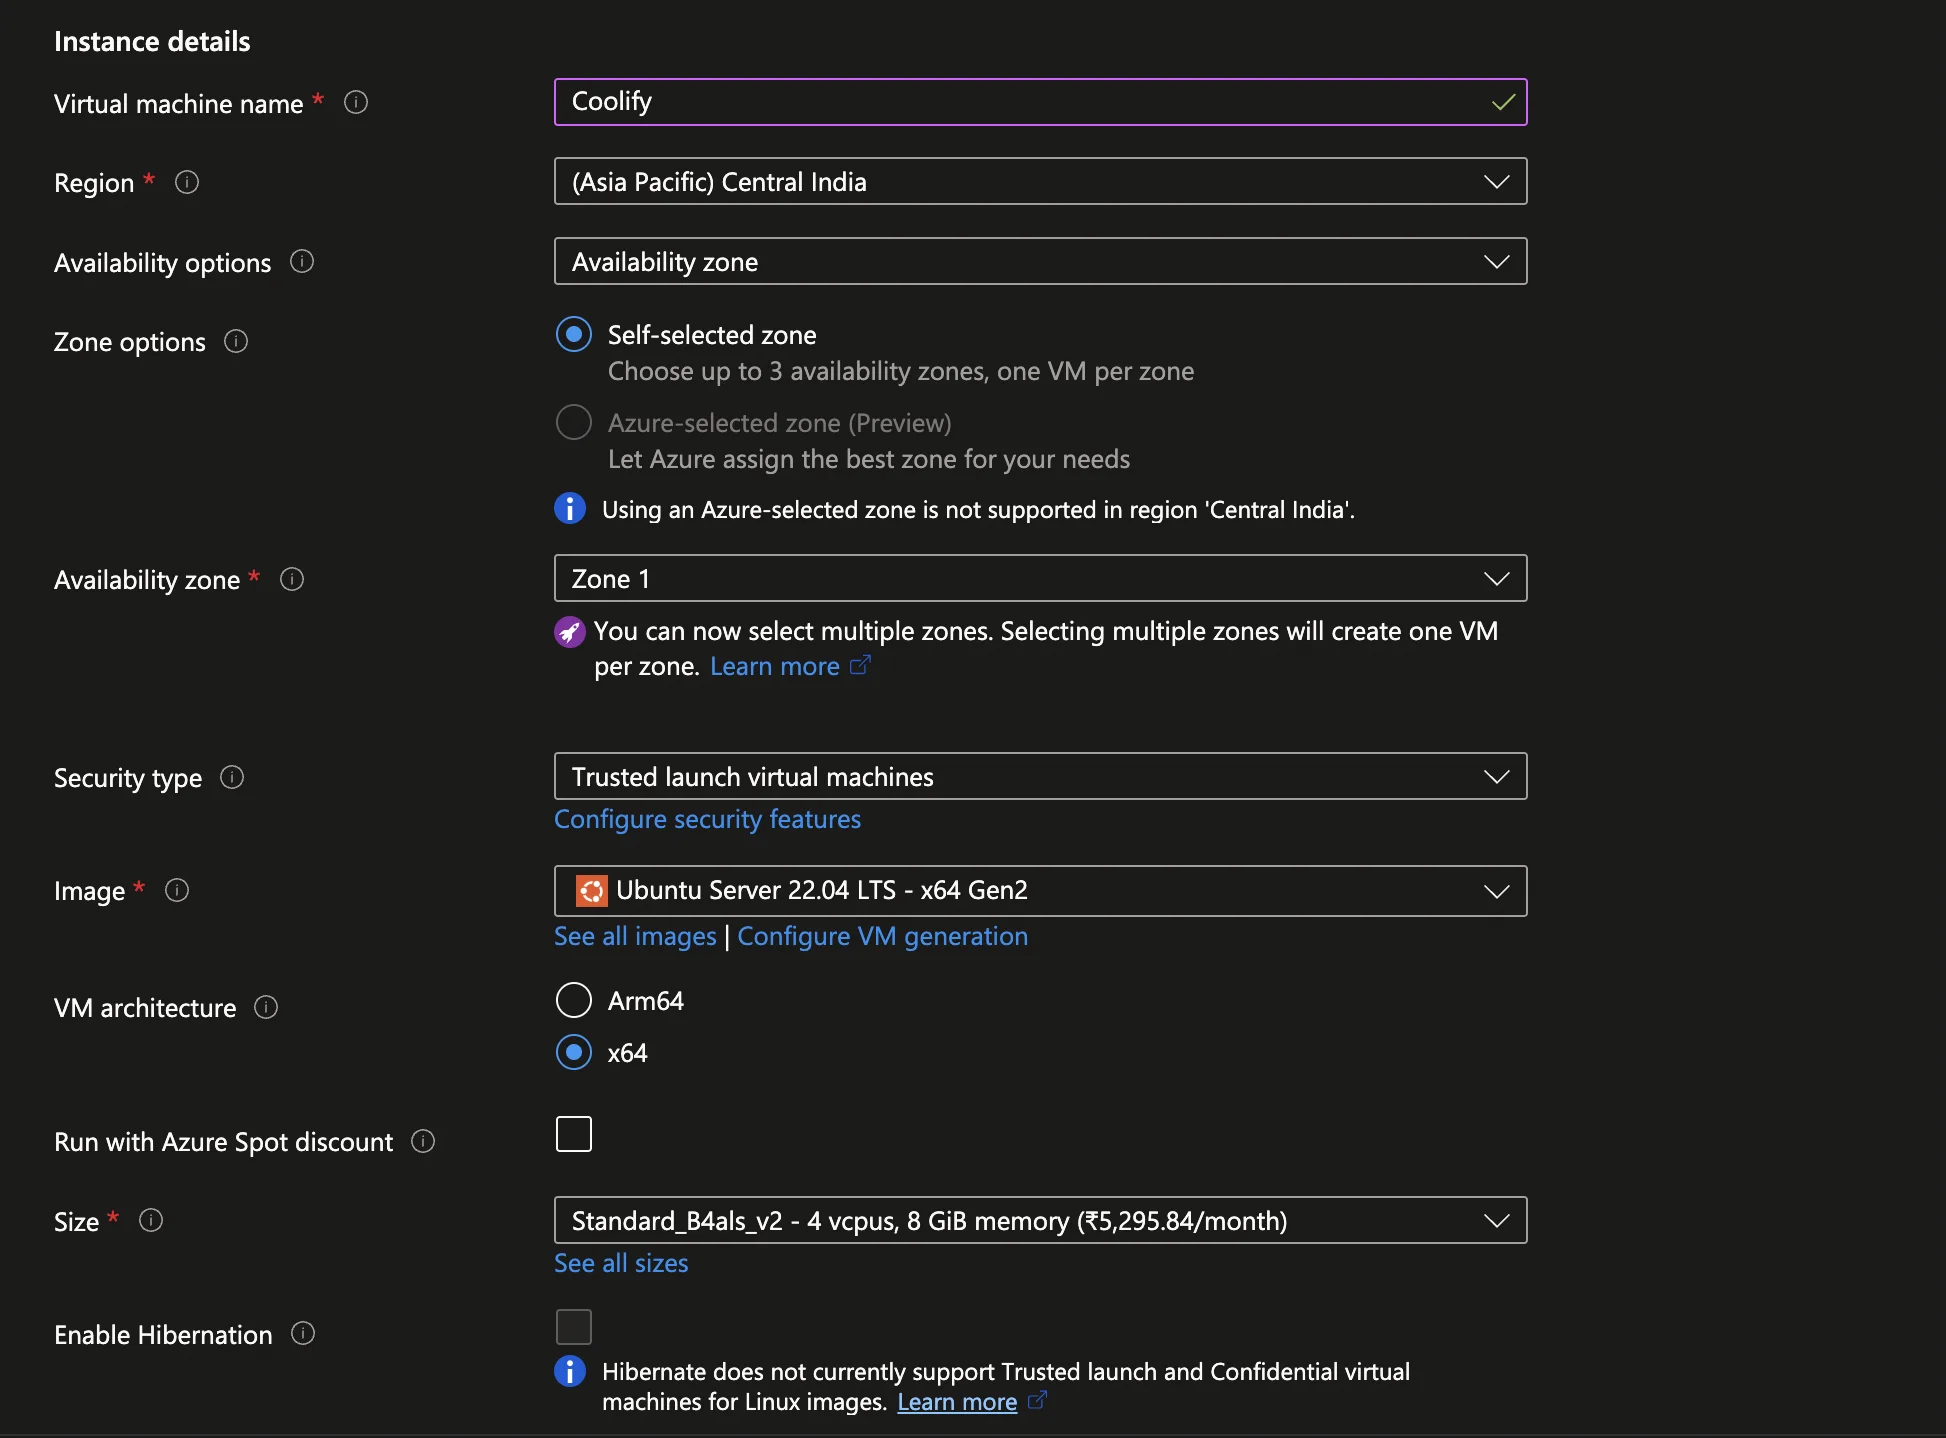Enable Run with Azure Spot discount checkbox

[574, 1134]
